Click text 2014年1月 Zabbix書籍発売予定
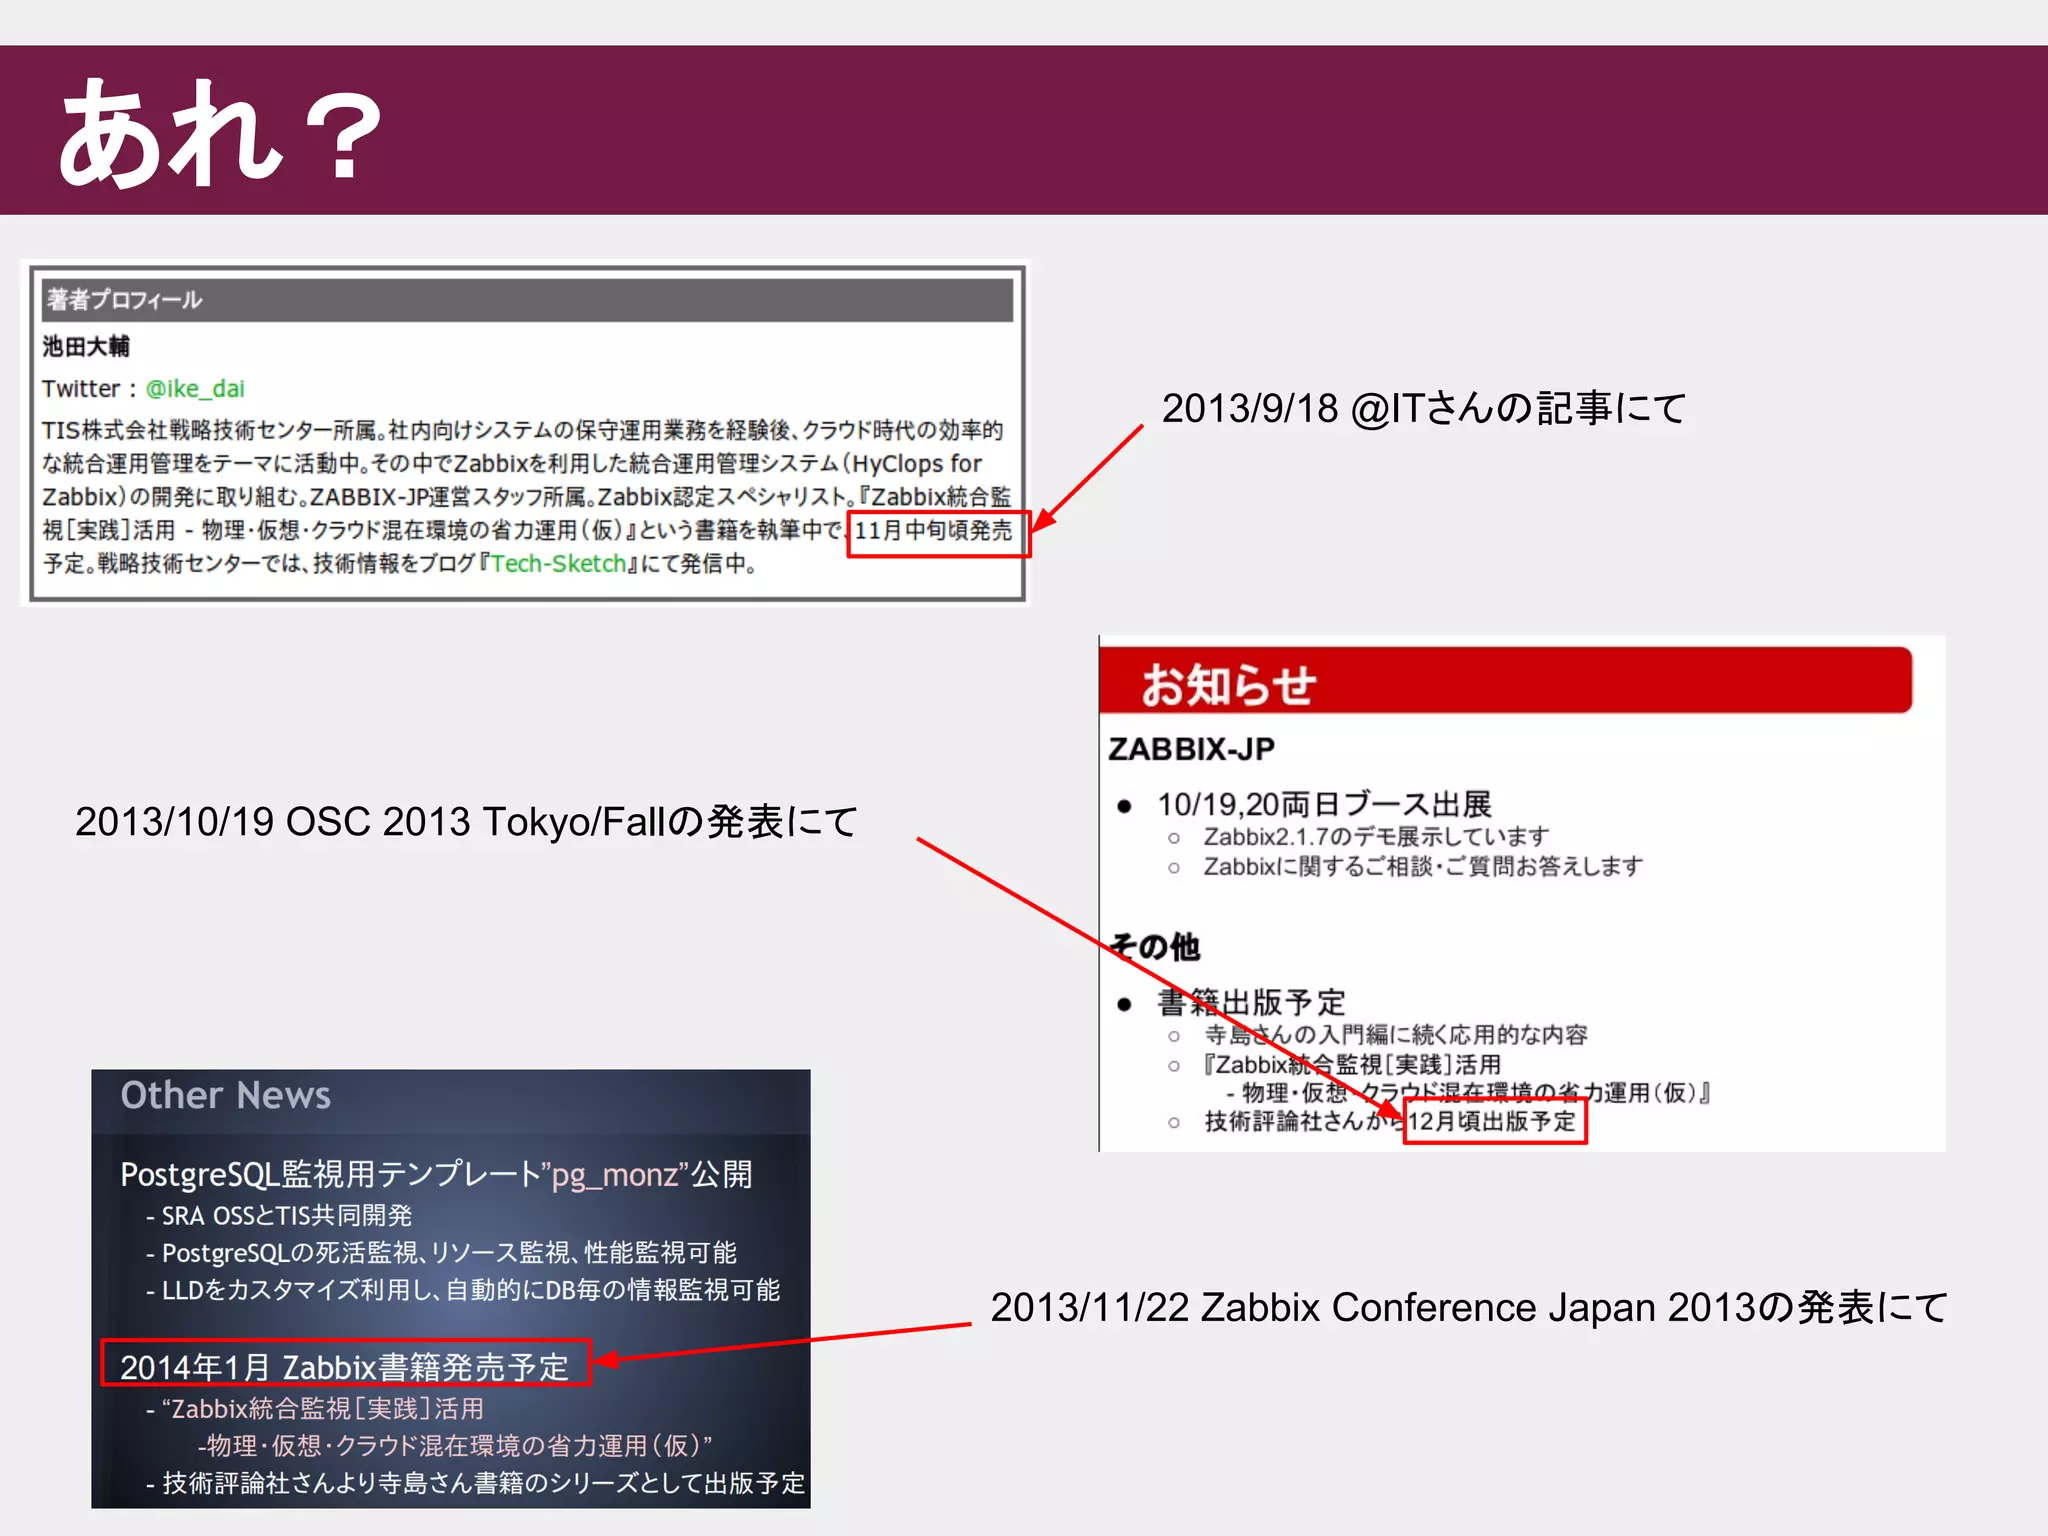 (x=344, y=1367)
